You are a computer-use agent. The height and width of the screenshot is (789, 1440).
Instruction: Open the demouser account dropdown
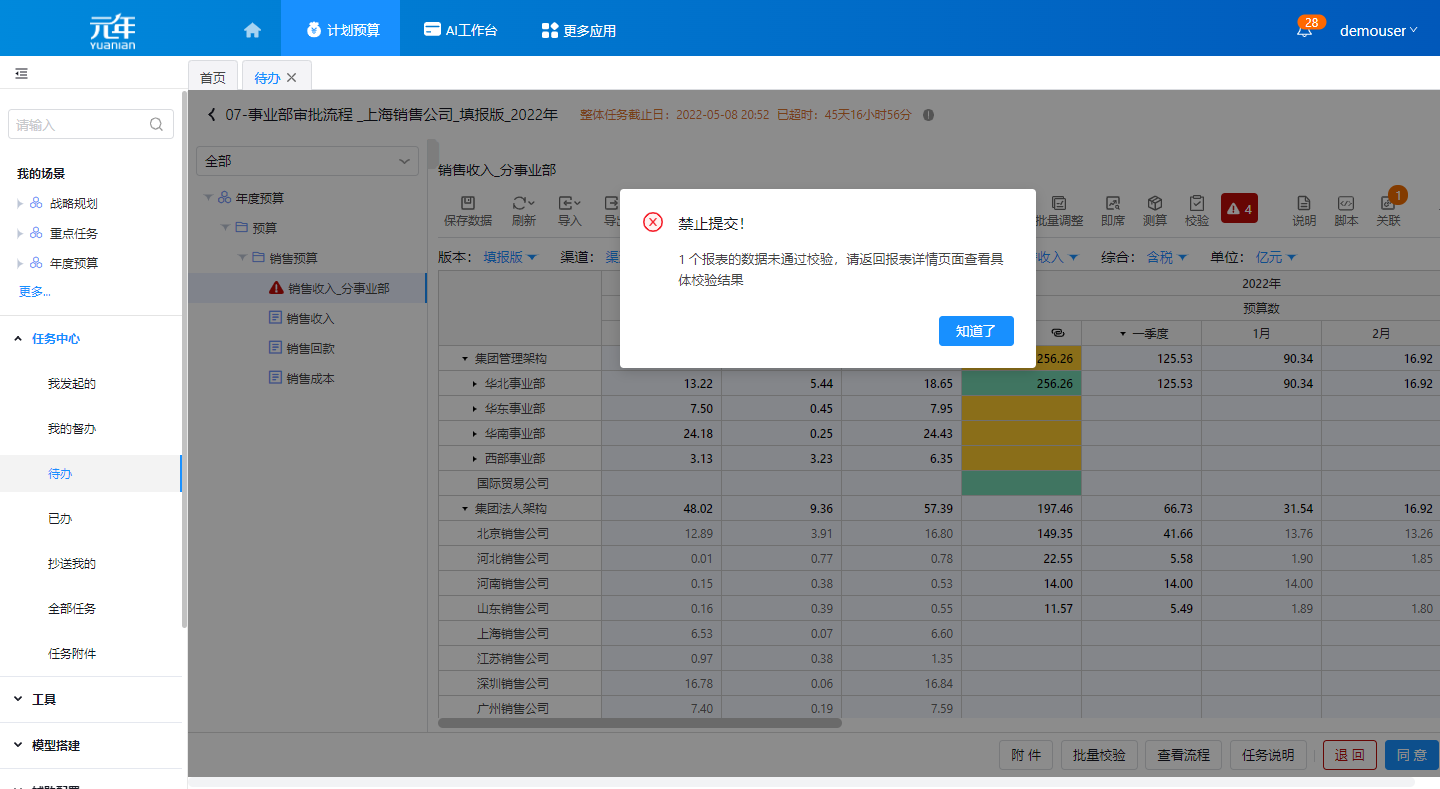pyautogui.click(x=1378, y=31)
